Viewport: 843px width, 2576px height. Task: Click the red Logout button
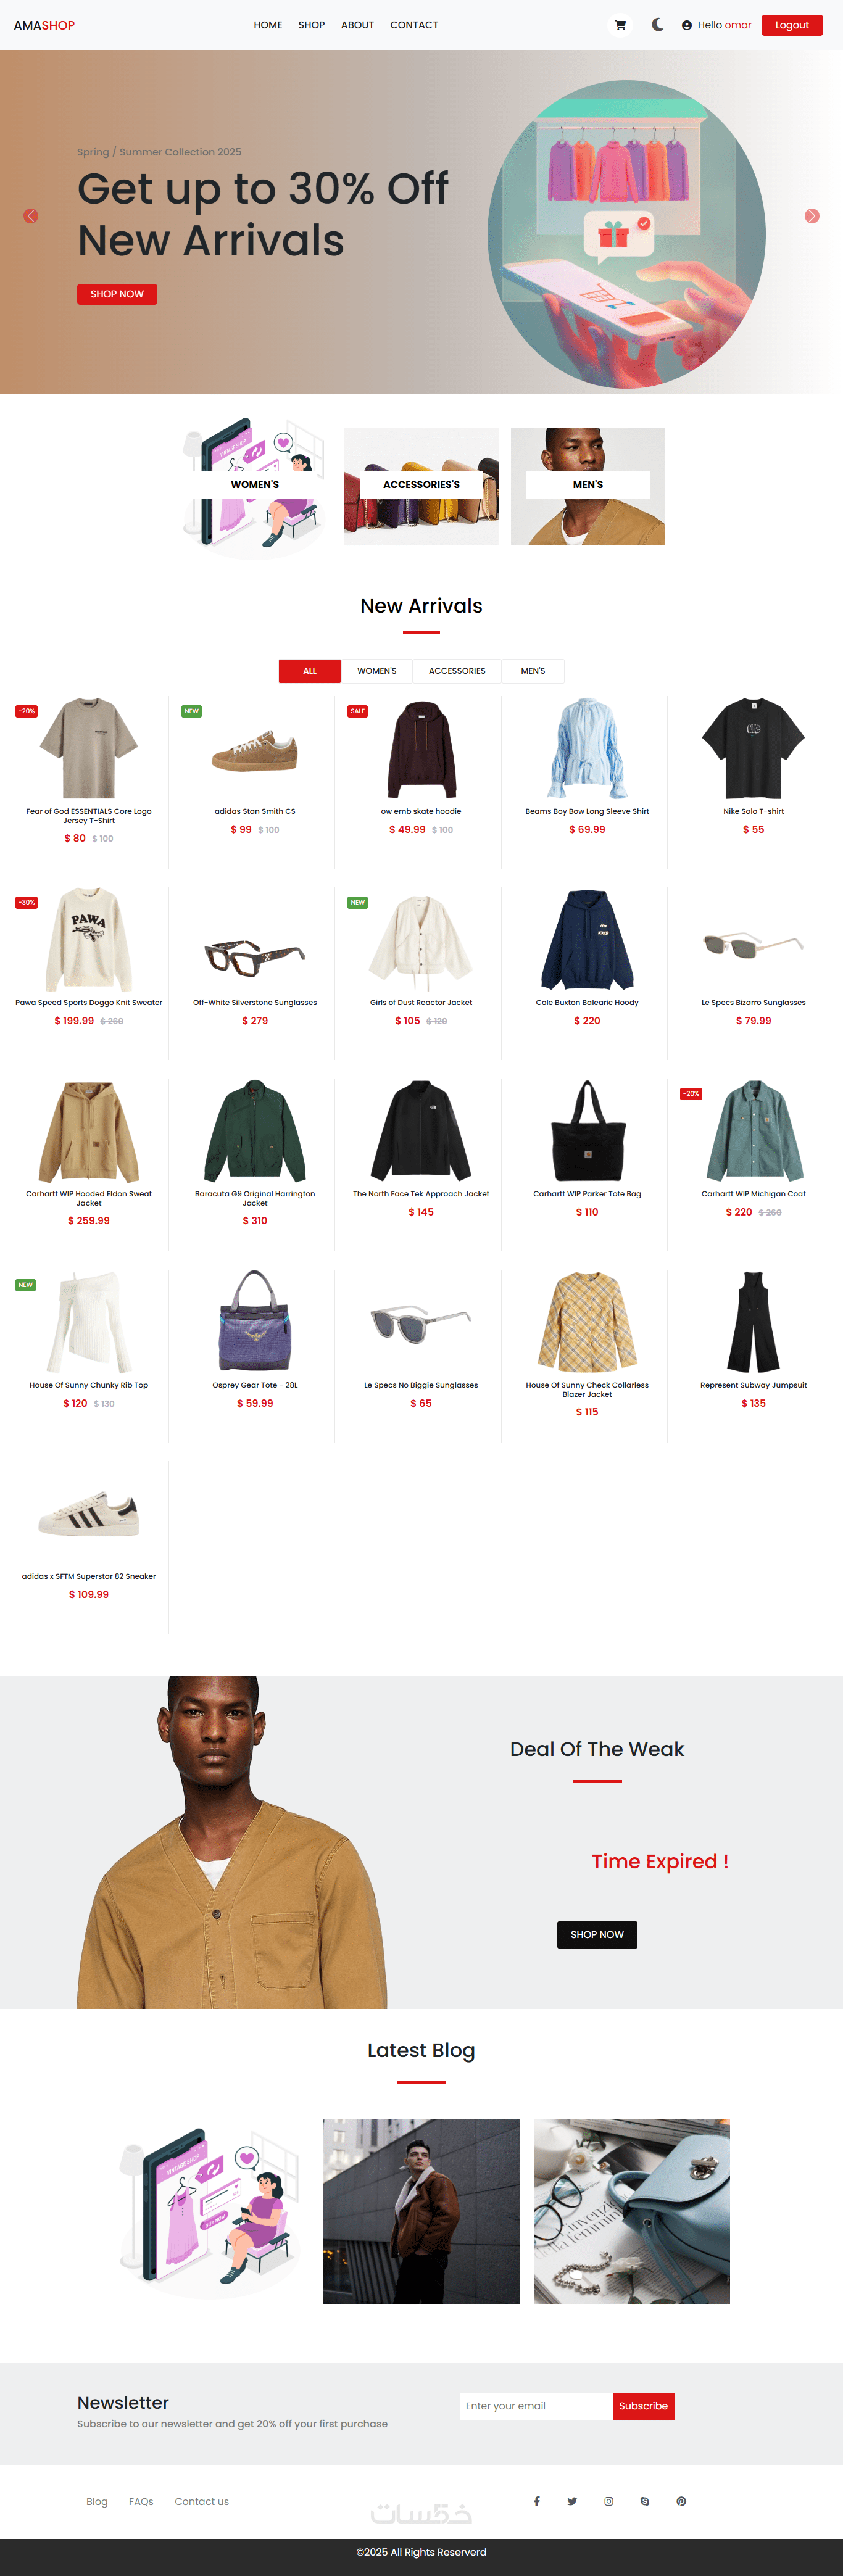[792, 25]
